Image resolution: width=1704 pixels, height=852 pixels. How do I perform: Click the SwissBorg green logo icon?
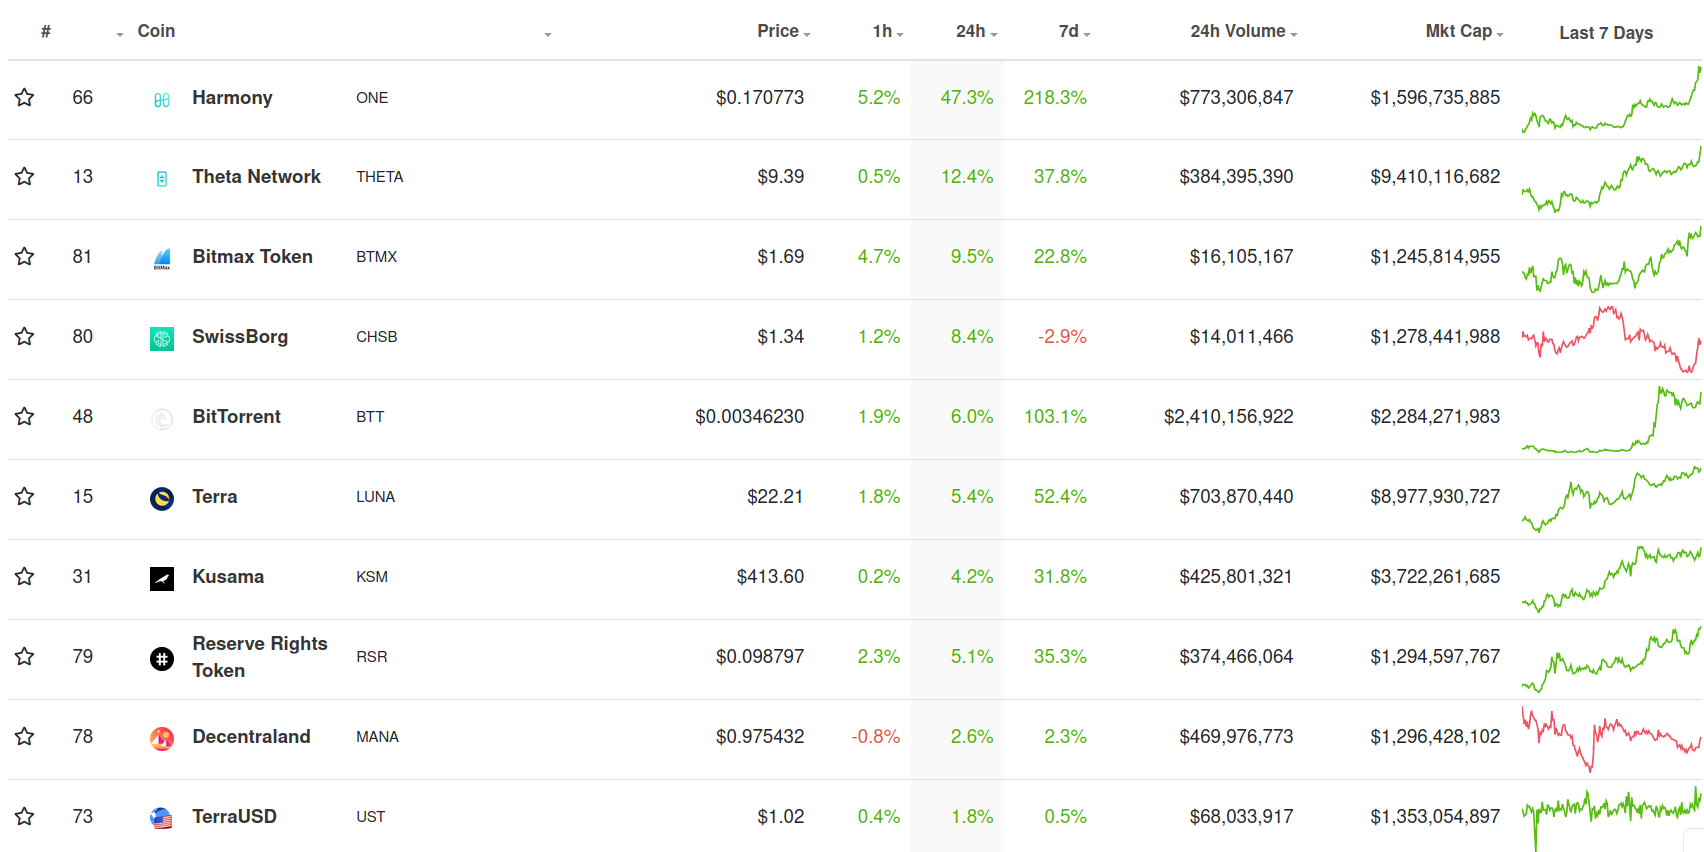162,339
